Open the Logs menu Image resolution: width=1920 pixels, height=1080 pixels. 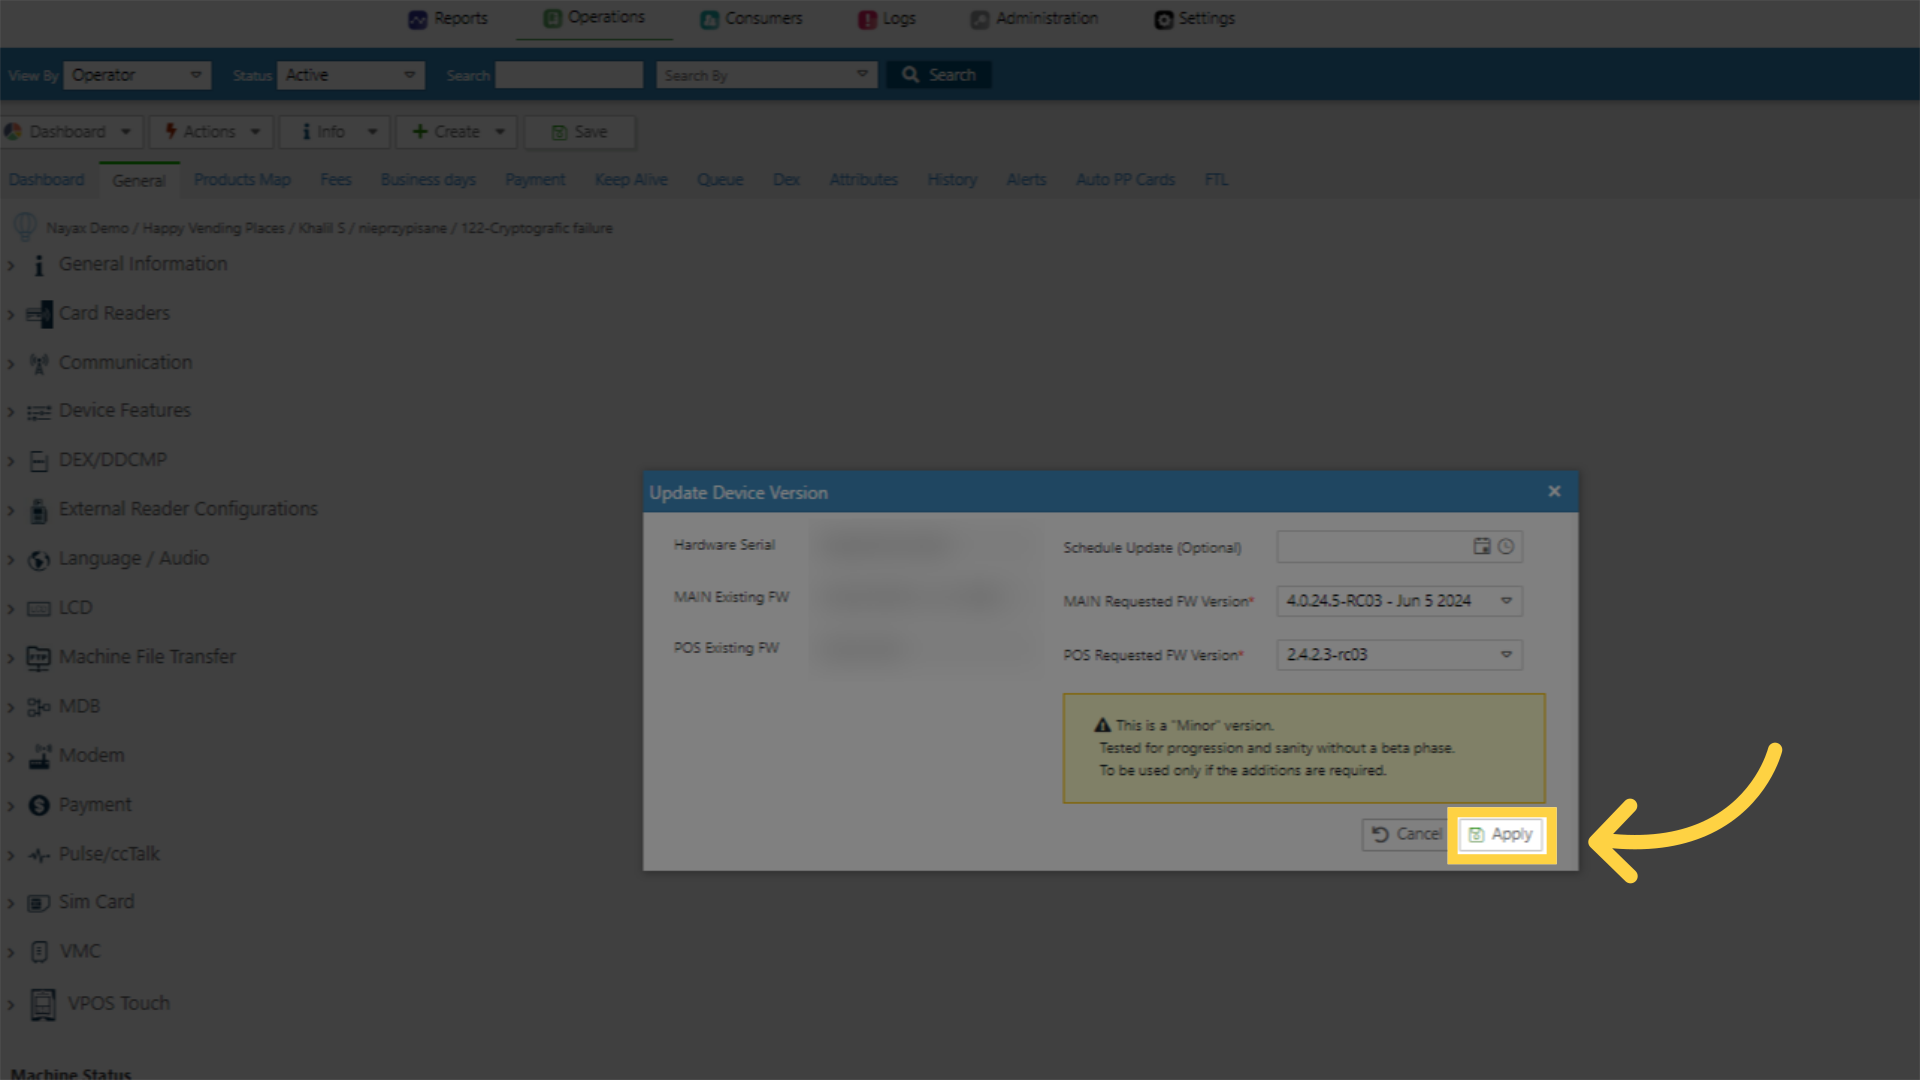[x=887, y=19]
